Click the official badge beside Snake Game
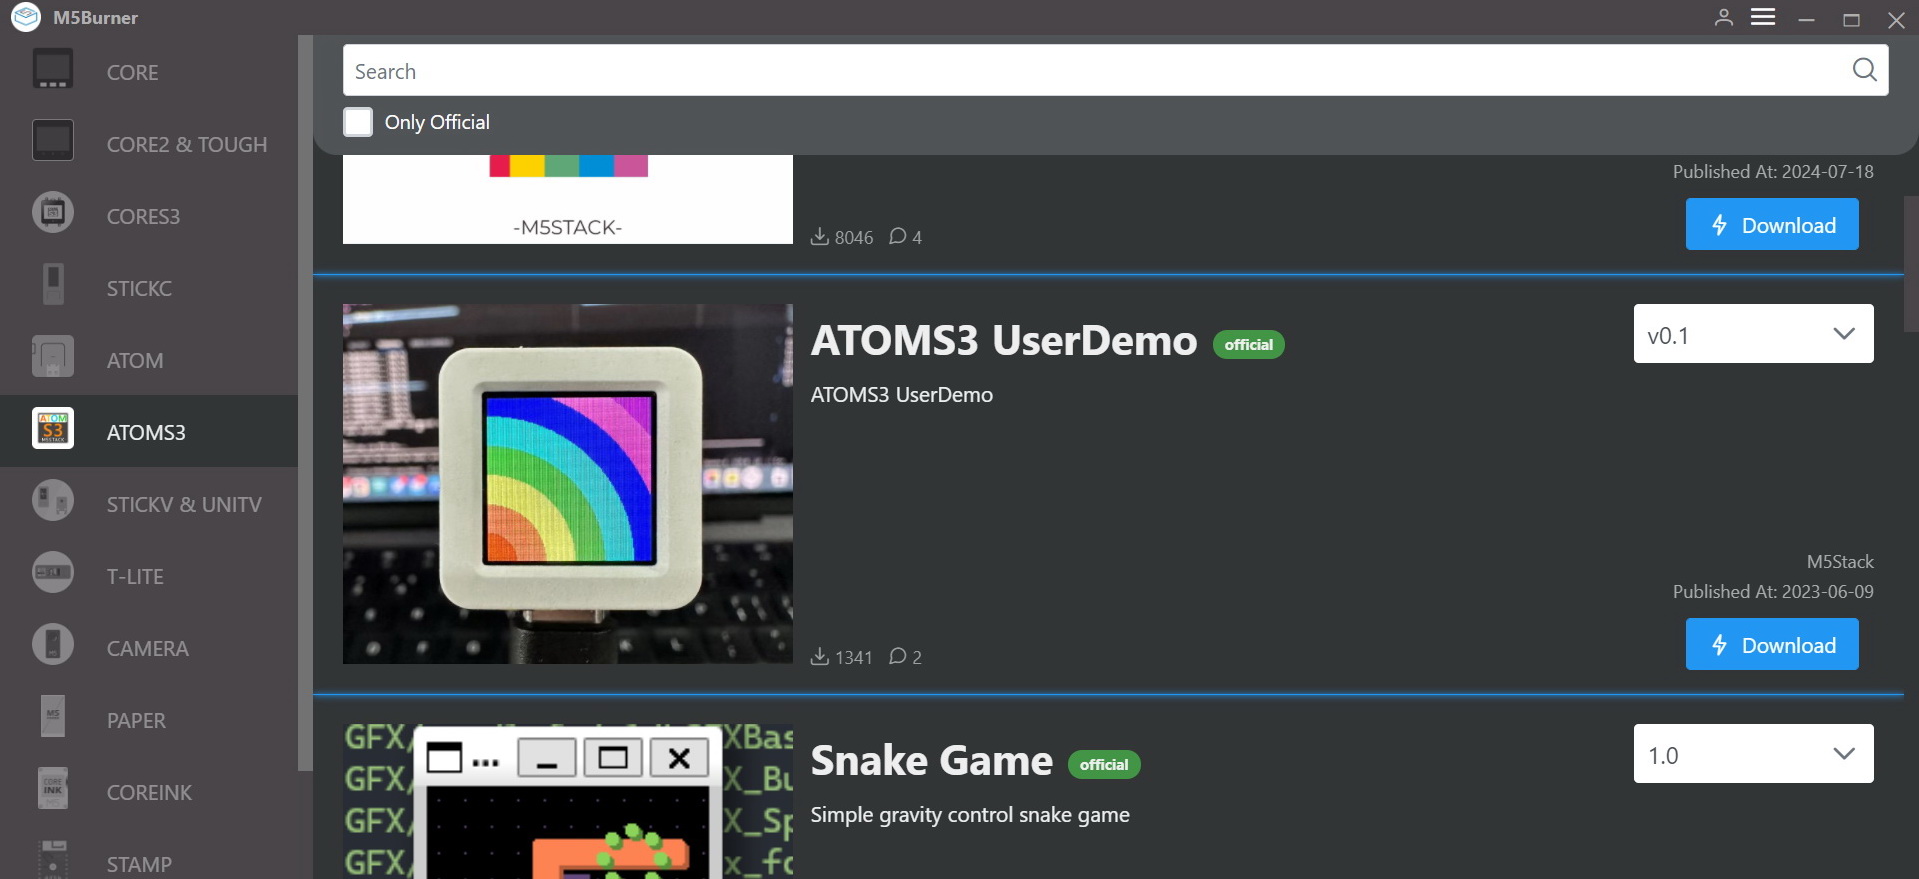The image size is (1919, 879). 1104,765
